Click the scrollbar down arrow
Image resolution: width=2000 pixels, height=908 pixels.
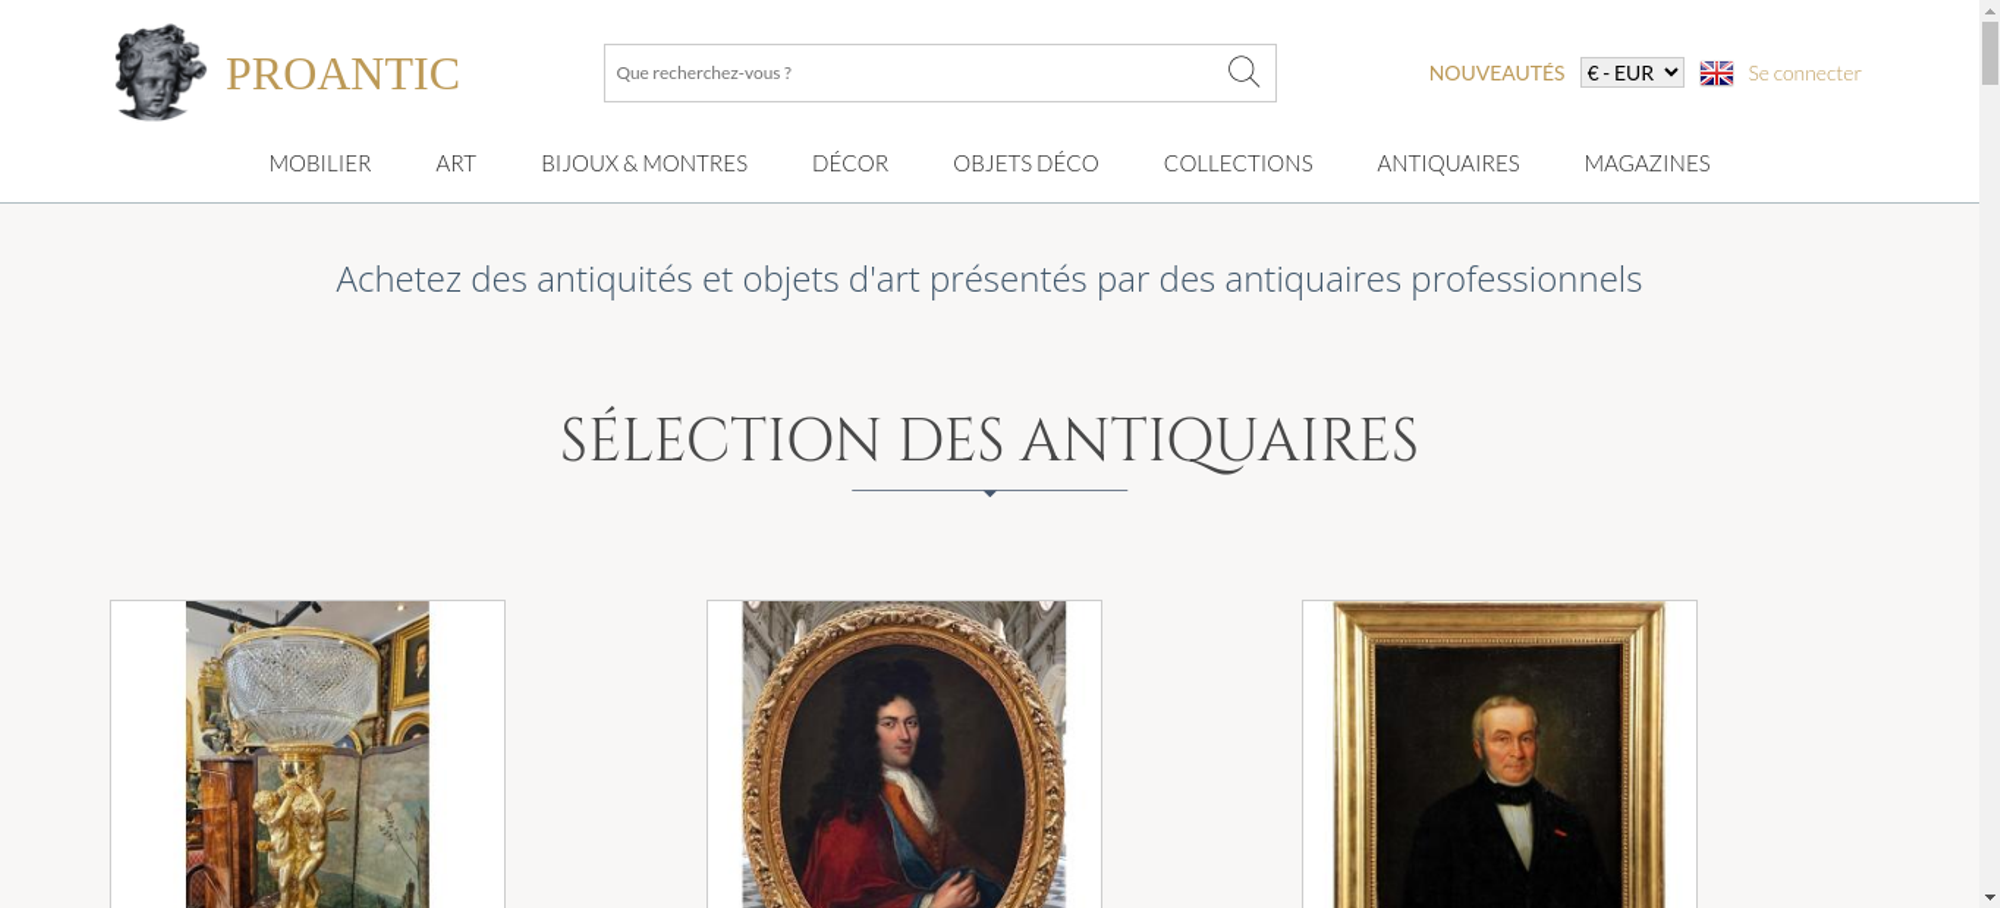click(1990, 898)
